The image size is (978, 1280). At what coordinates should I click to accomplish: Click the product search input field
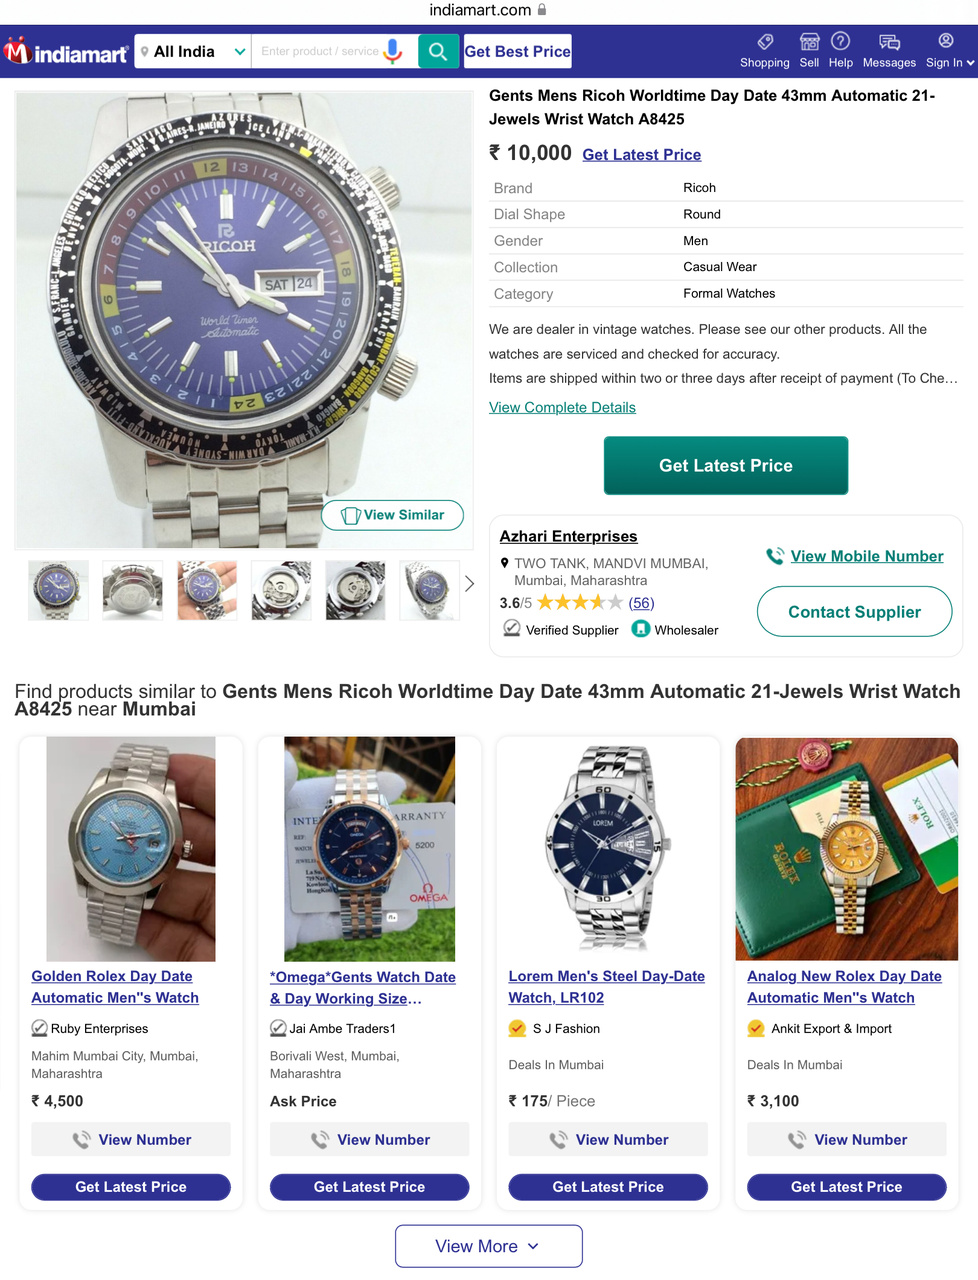(x=320, y=51)
